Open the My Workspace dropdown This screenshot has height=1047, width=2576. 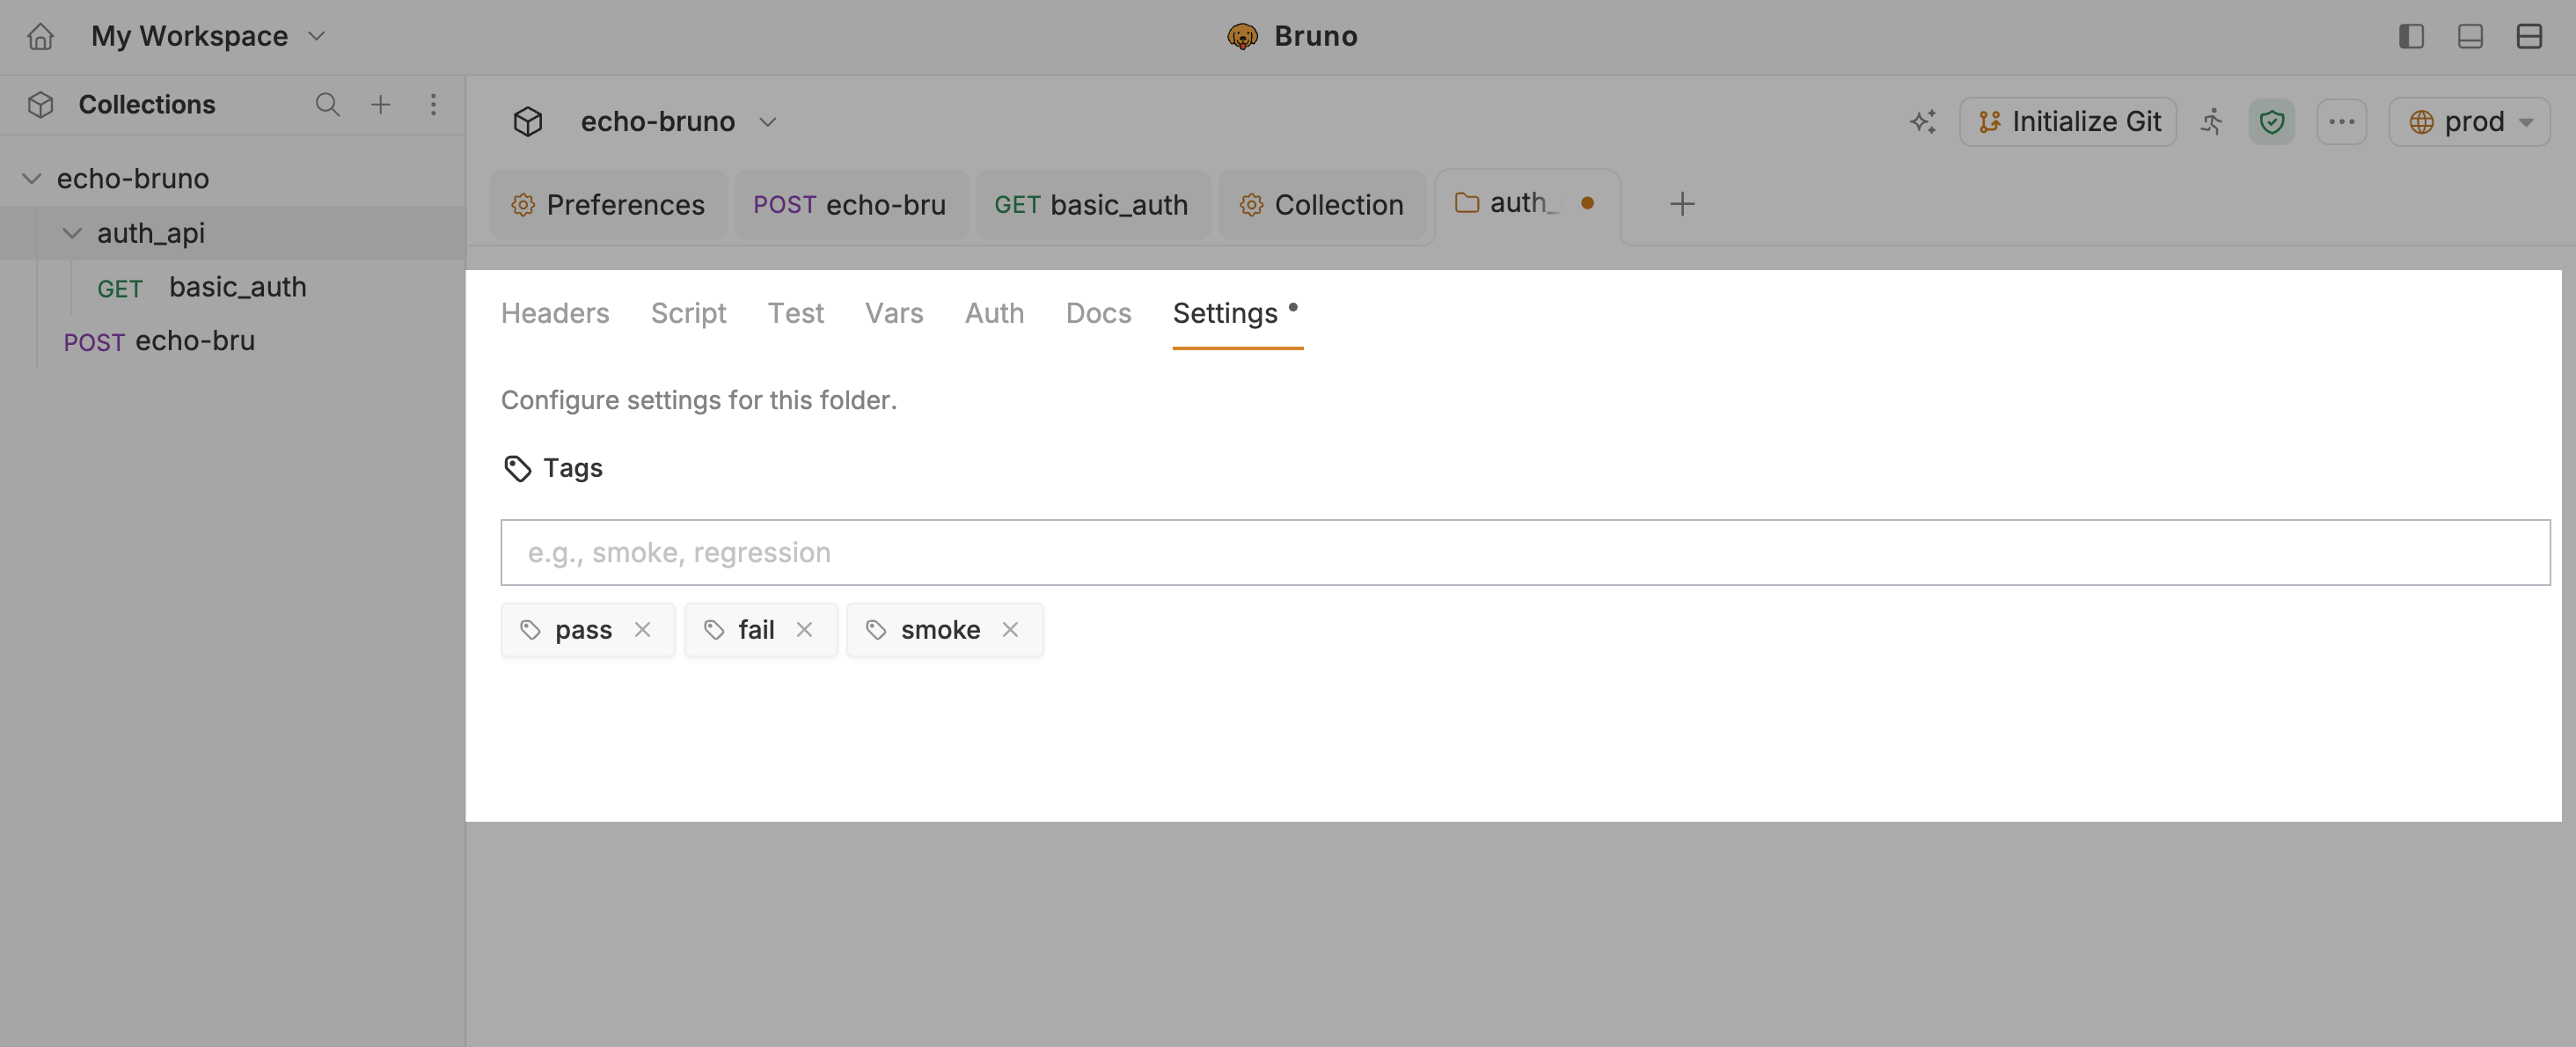(x=208, y=36)
